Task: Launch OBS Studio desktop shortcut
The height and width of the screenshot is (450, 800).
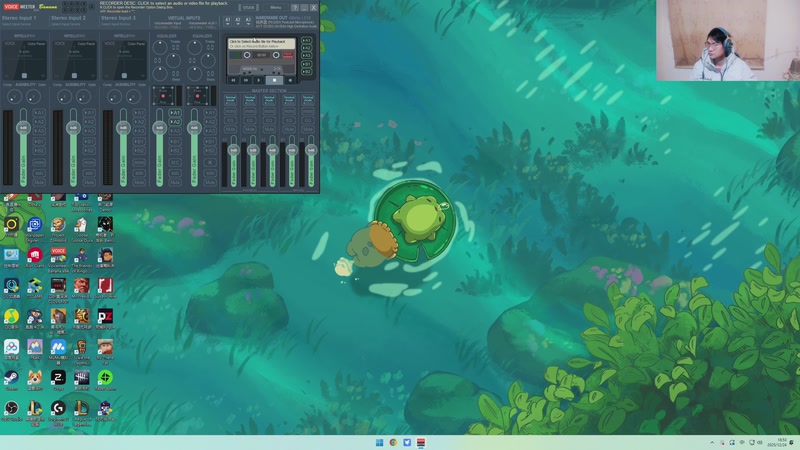Action: [11, 411]
